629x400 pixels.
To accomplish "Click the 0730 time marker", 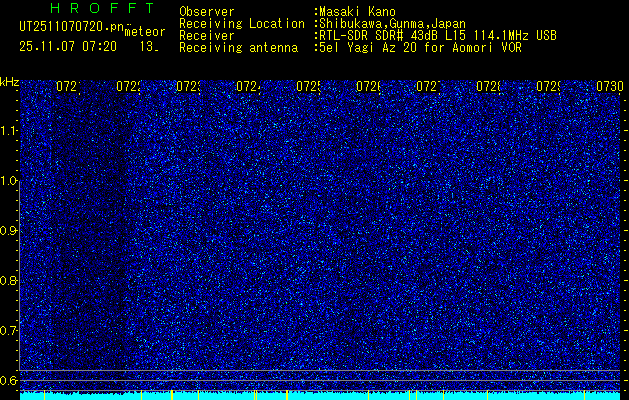I will (610, 87).
